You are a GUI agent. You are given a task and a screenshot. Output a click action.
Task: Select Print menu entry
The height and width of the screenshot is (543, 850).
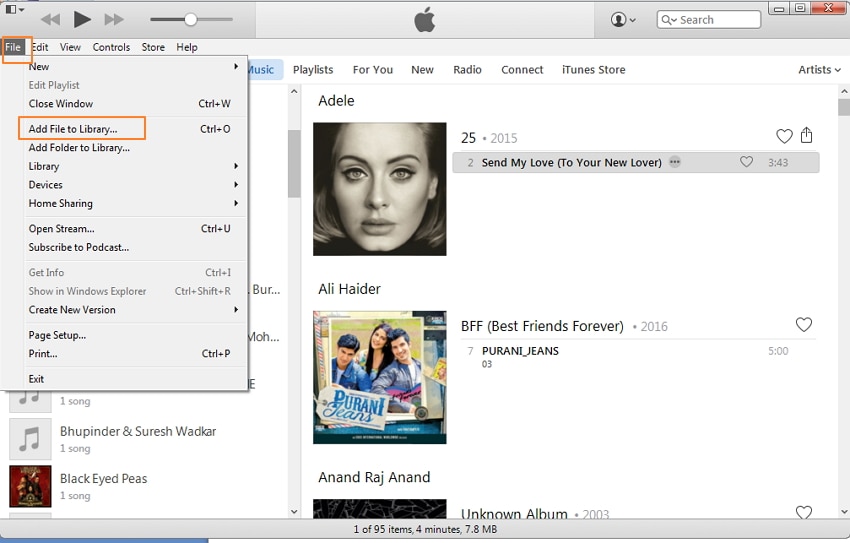click(x=135, y=353)
